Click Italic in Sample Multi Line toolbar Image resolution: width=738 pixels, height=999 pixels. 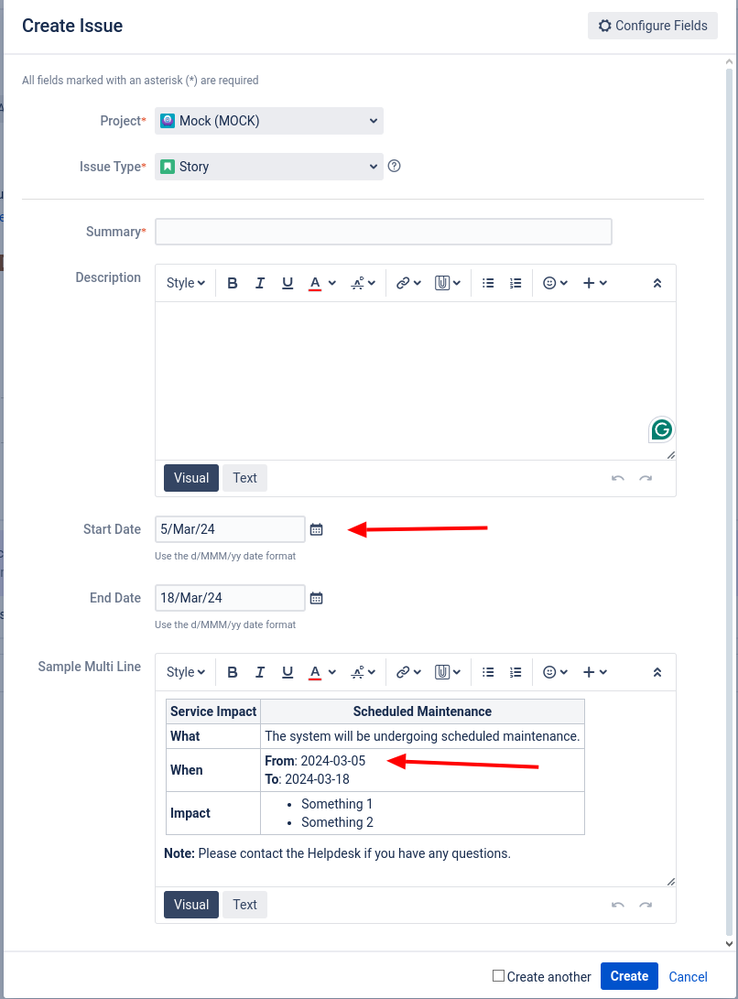click(x=260, y=672)
